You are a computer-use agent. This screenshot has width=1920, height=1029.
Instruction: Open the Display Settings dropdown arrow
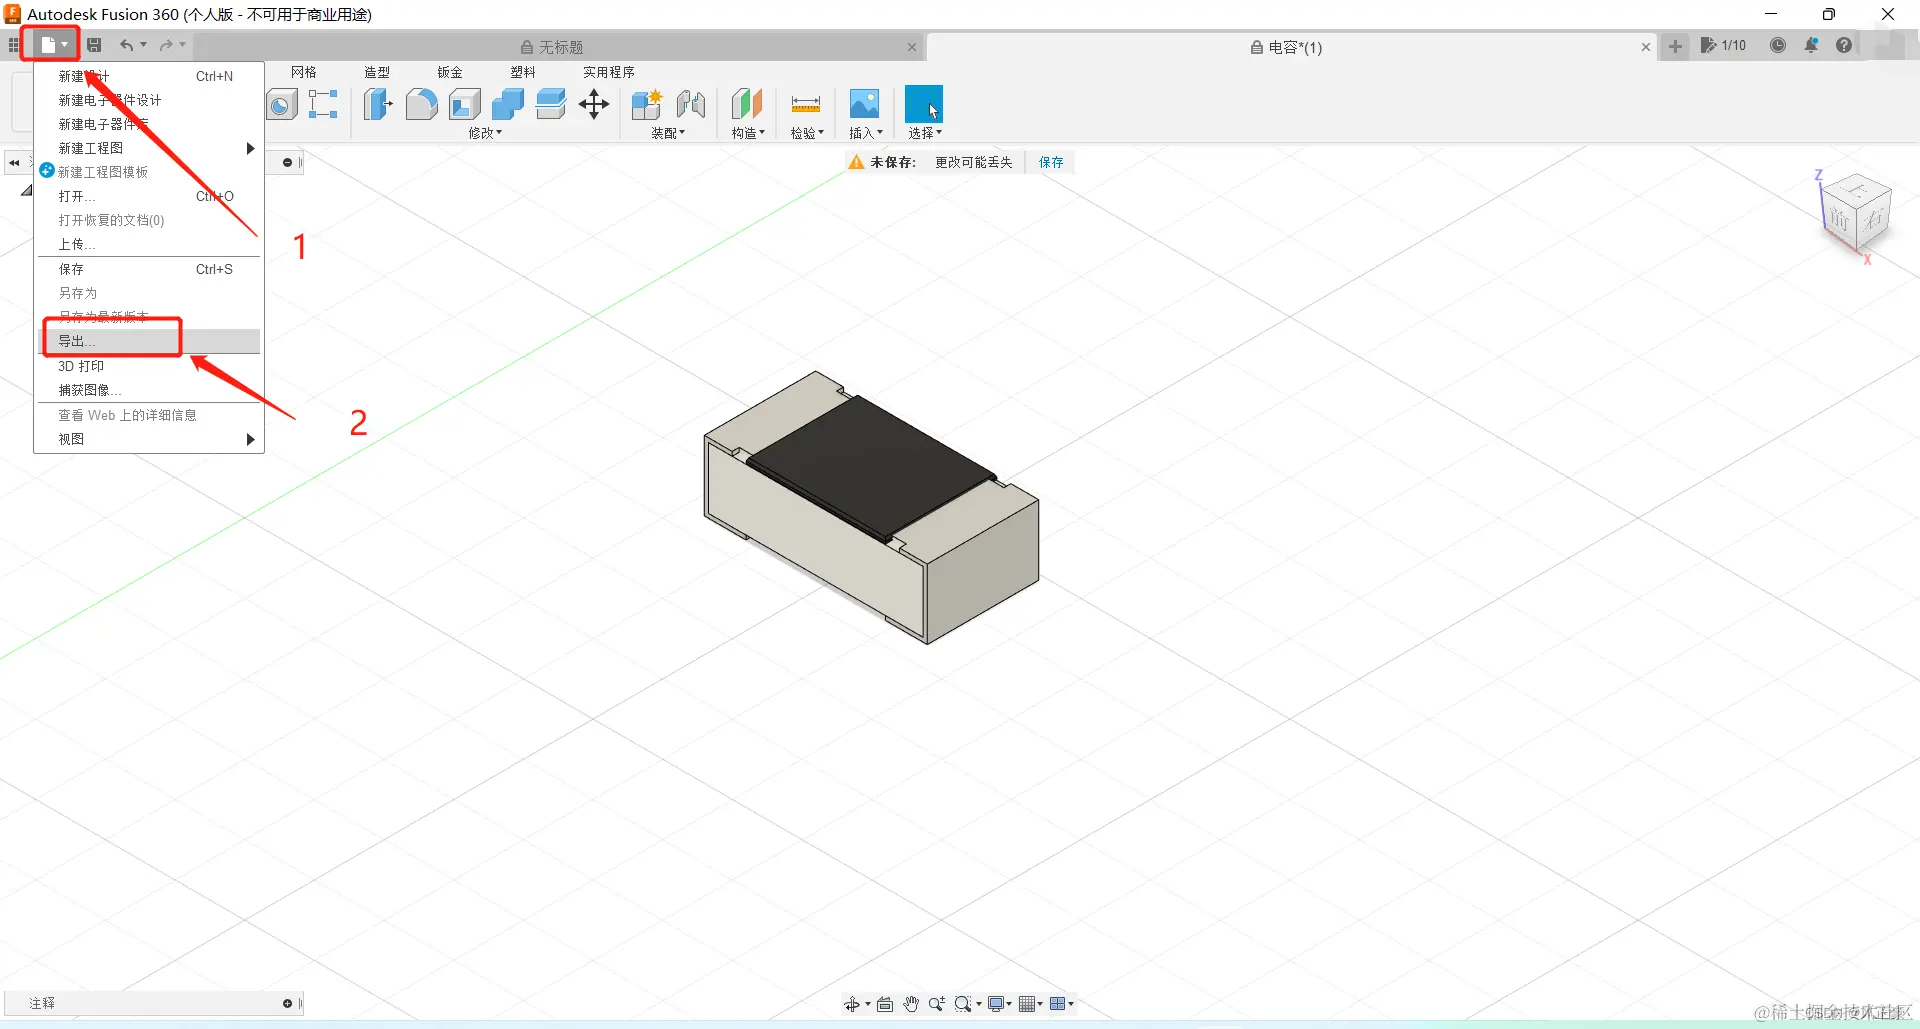click(x=1010, y=1004)
